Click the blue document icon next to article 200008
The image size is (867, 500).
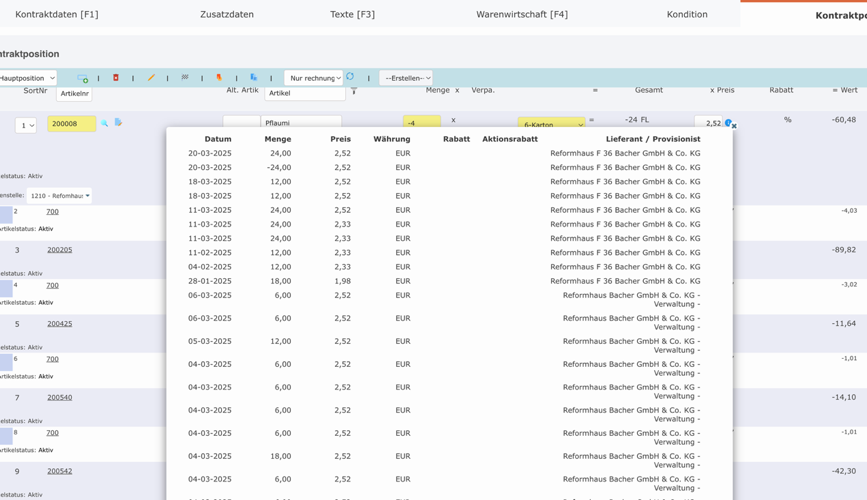pyautogui.click(x=118, y=123)
